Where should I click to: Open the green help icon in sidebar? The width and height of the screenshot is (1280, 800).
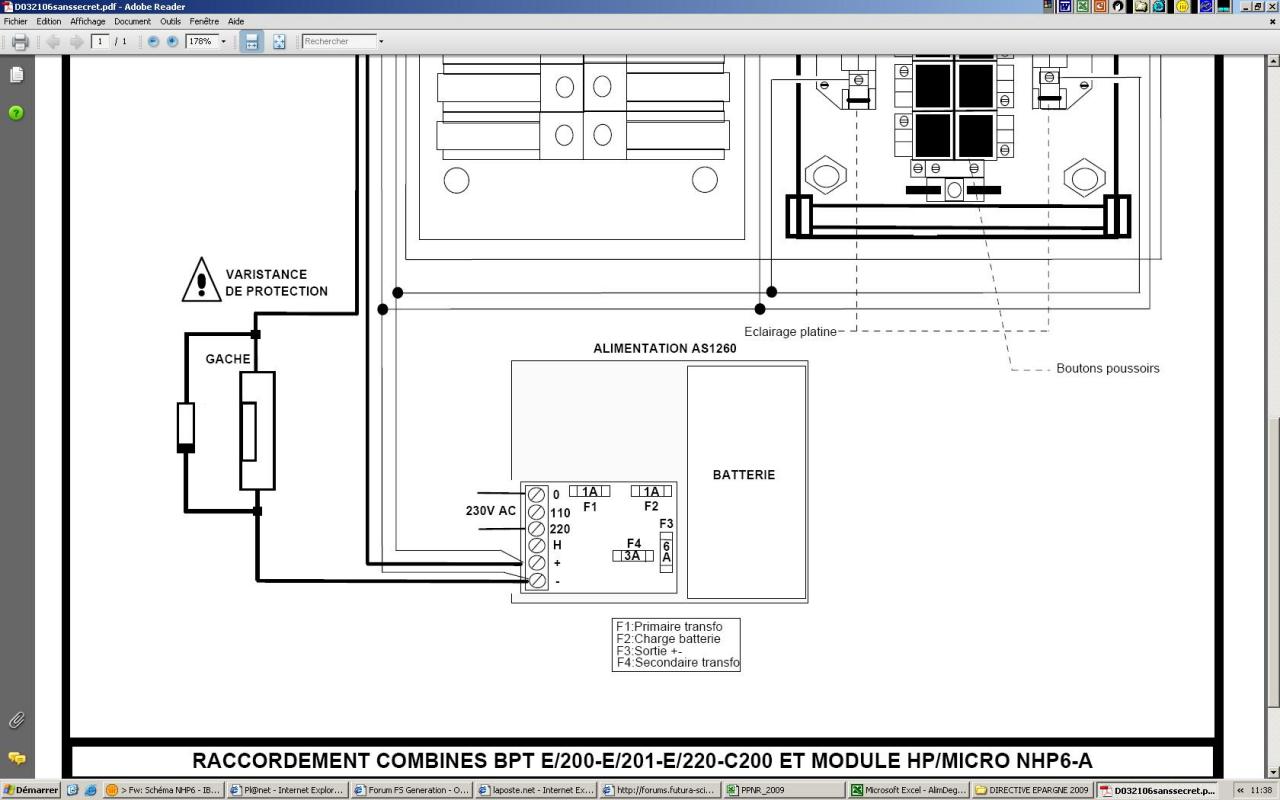[16, 113]
